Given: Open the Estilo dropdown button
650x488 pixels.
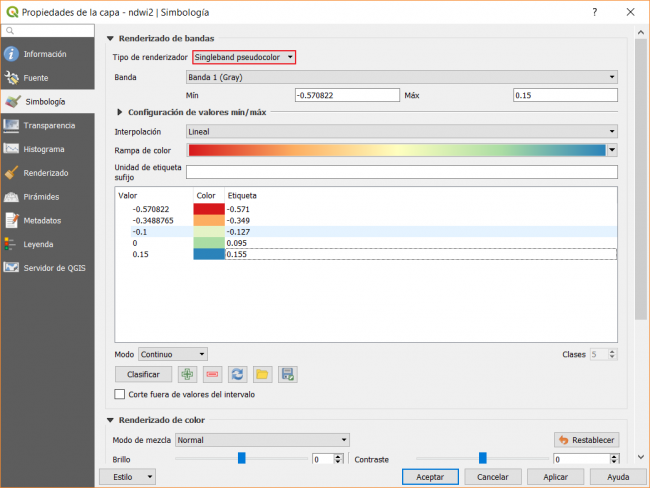Looking at the screenshot, I should 128,477.
